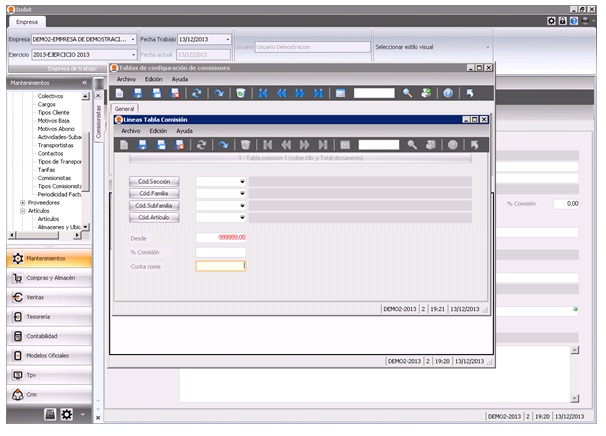Expand the Proveedores tree node

click(22, 200)
